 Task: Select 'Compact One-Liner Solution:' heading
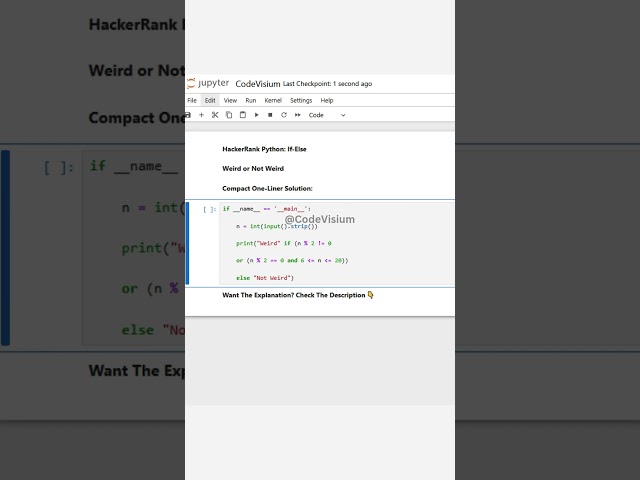(267, 188)
